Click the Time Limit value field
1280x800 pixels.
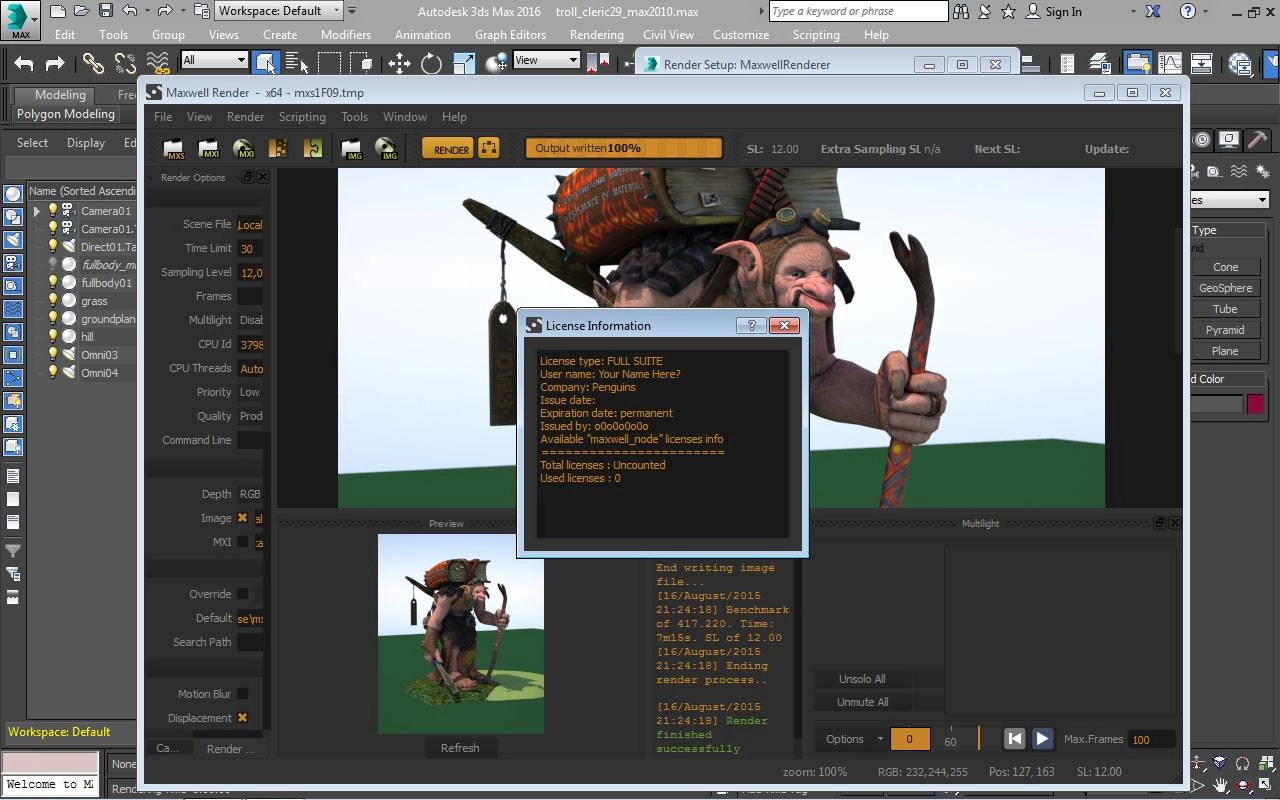[250, 248]
